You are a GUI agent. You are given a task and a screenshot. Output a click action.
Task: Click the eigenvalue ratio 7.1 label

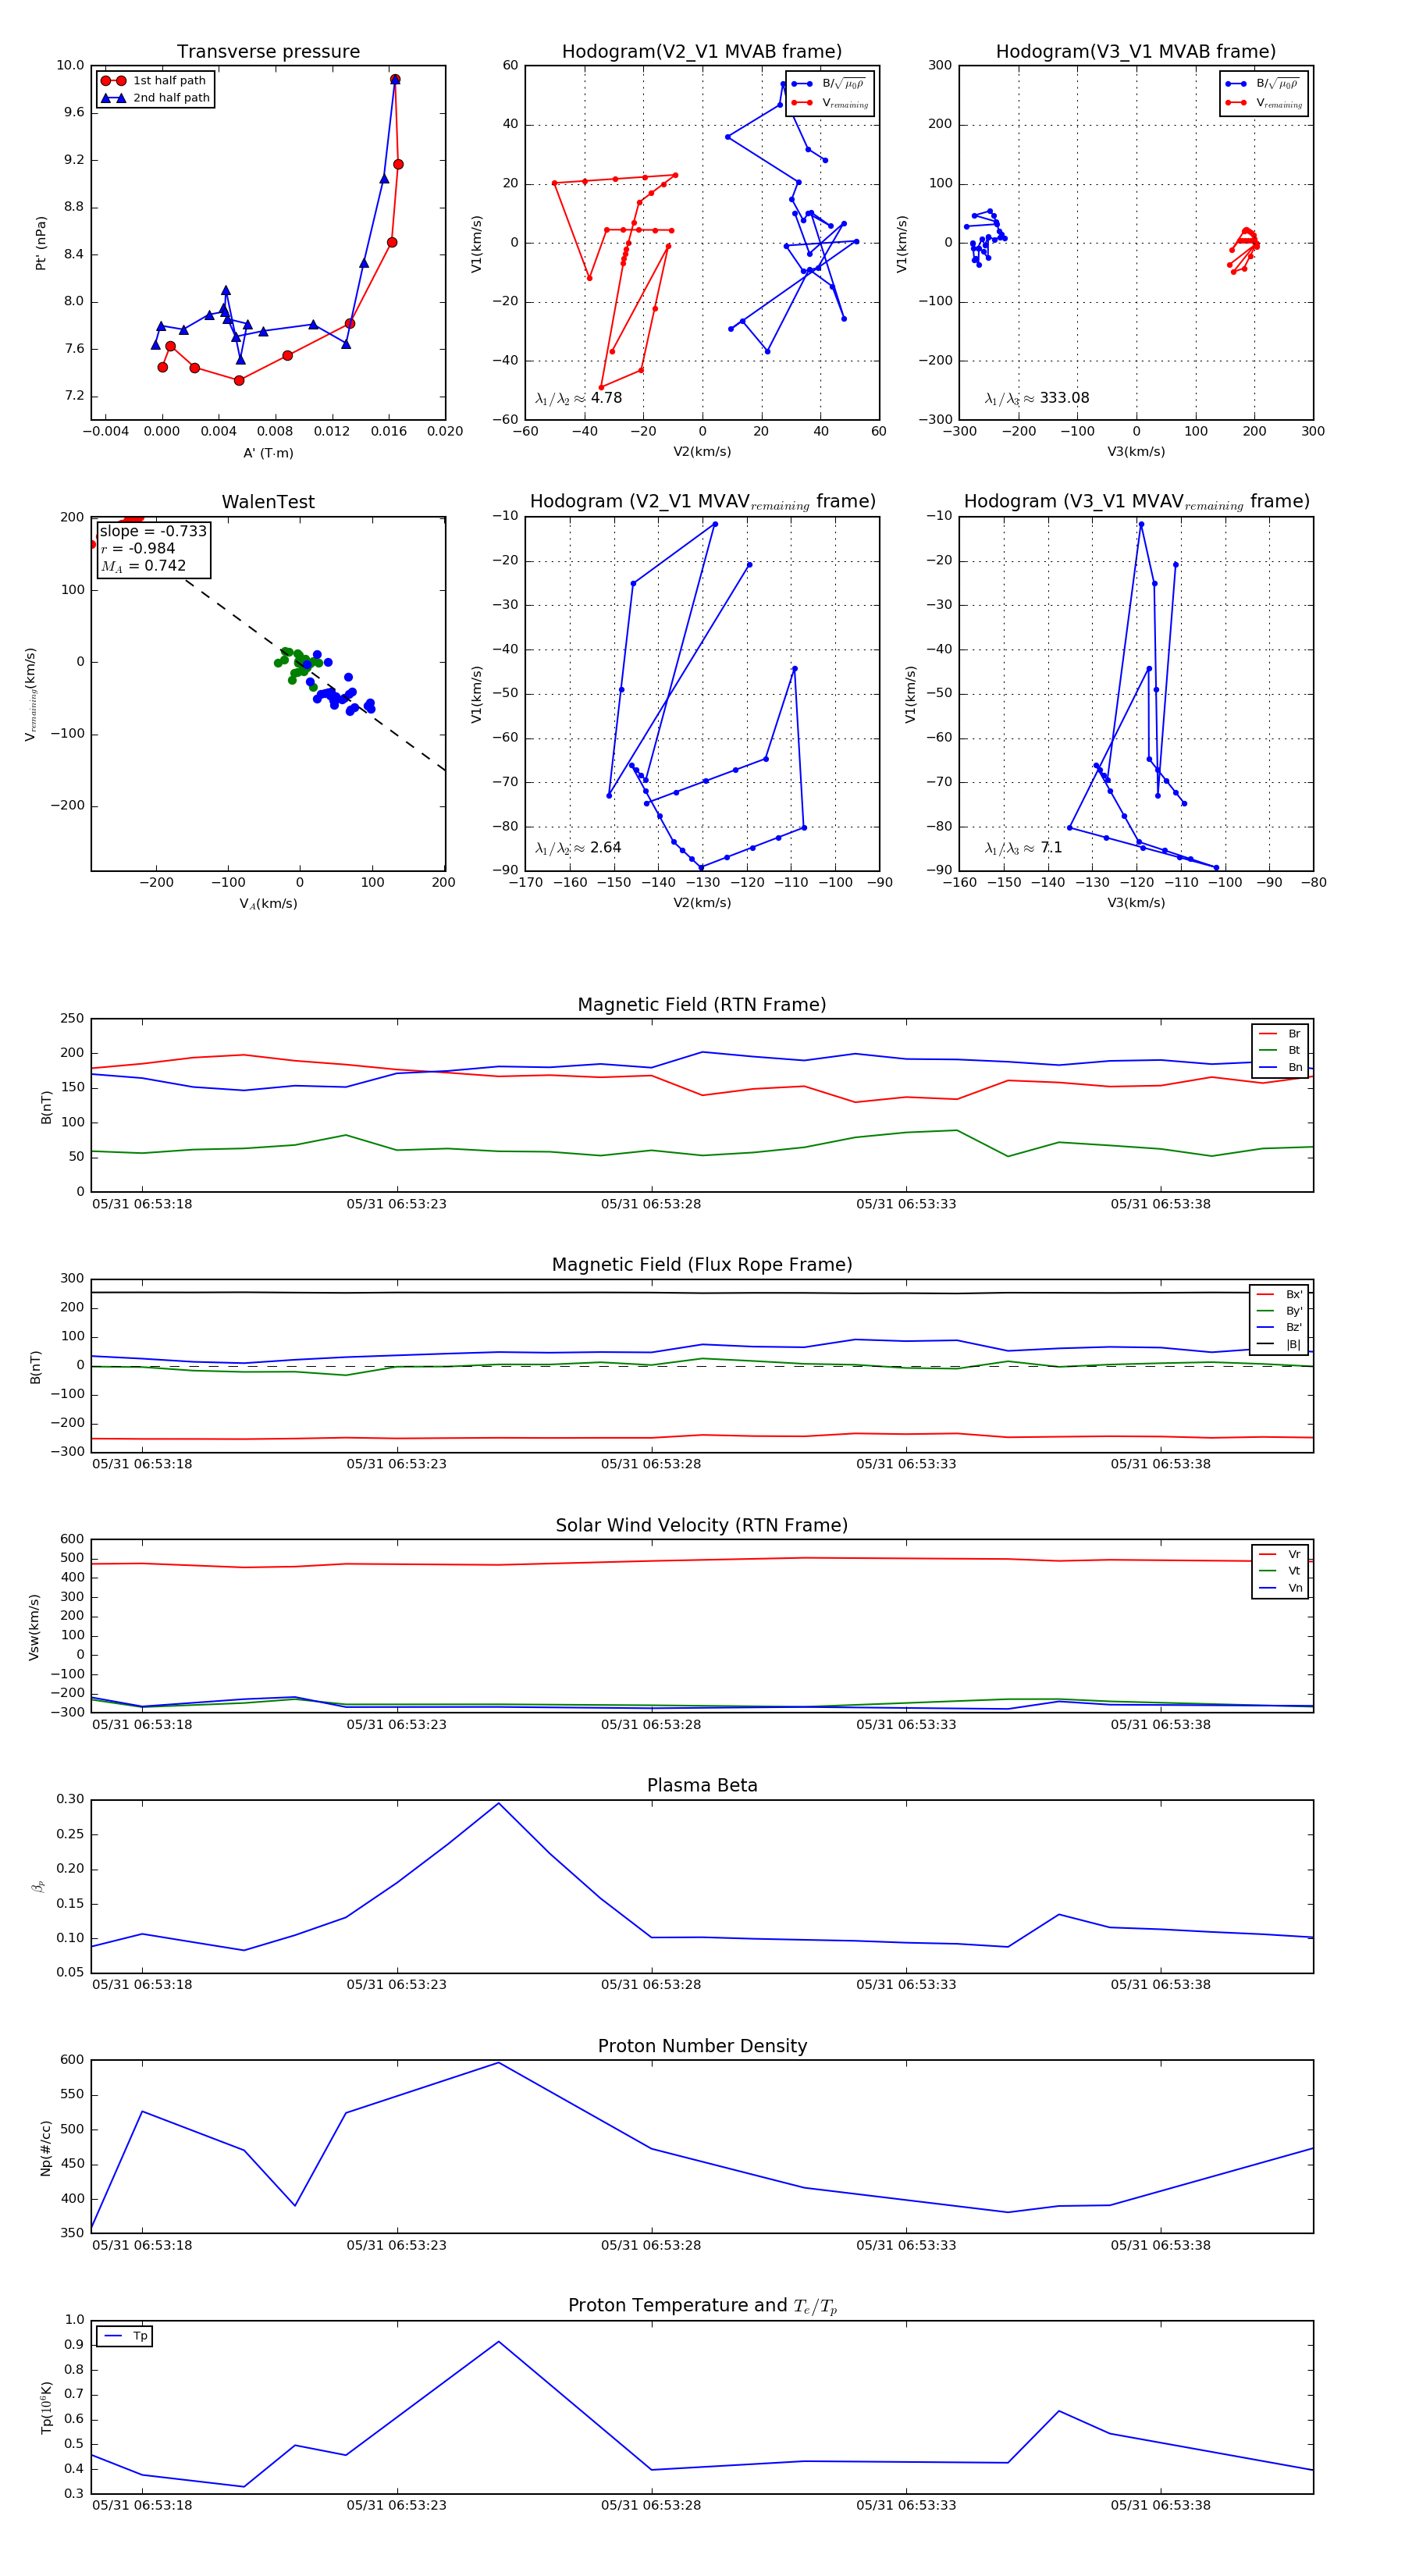(1023, 848)
